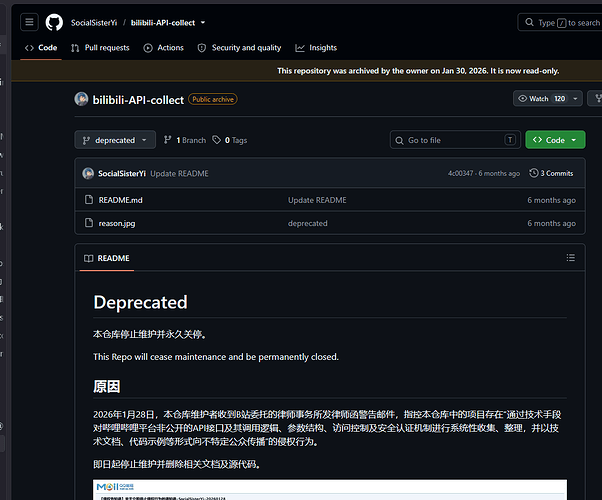The image size is (602, 500).
Task: Open Security and quality tab
Action: [239, 48]
